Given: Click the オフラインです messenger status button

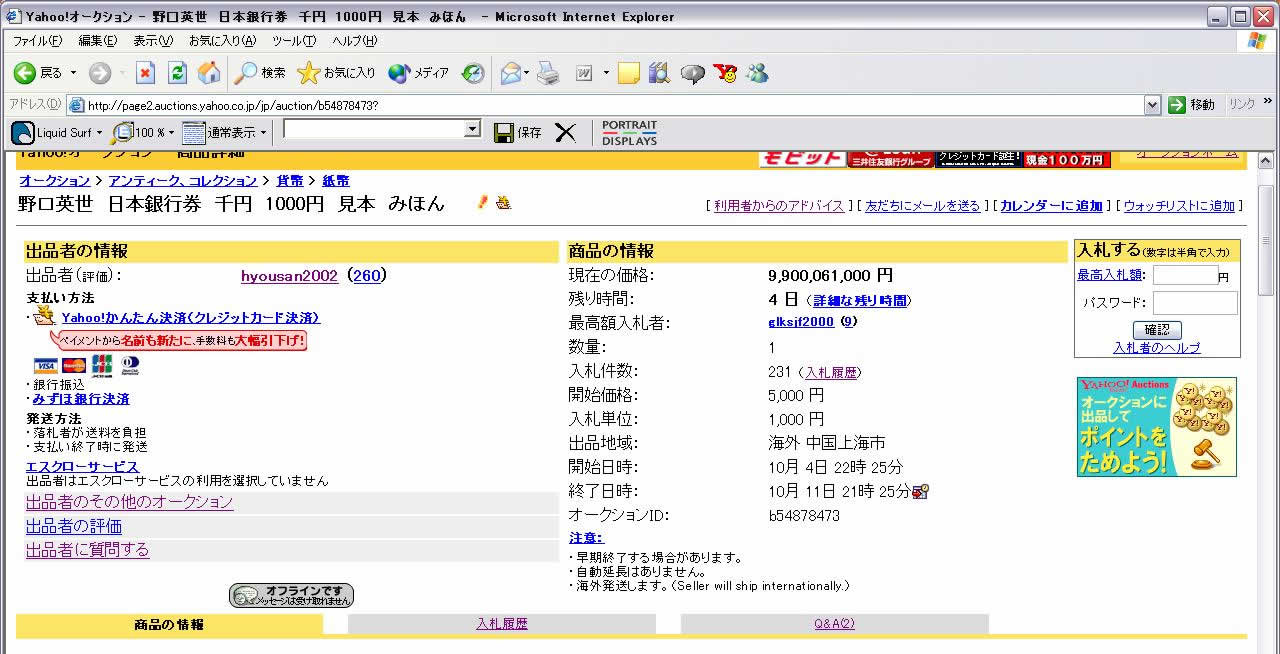Looking at the screenshot, I should pos(291,596).
